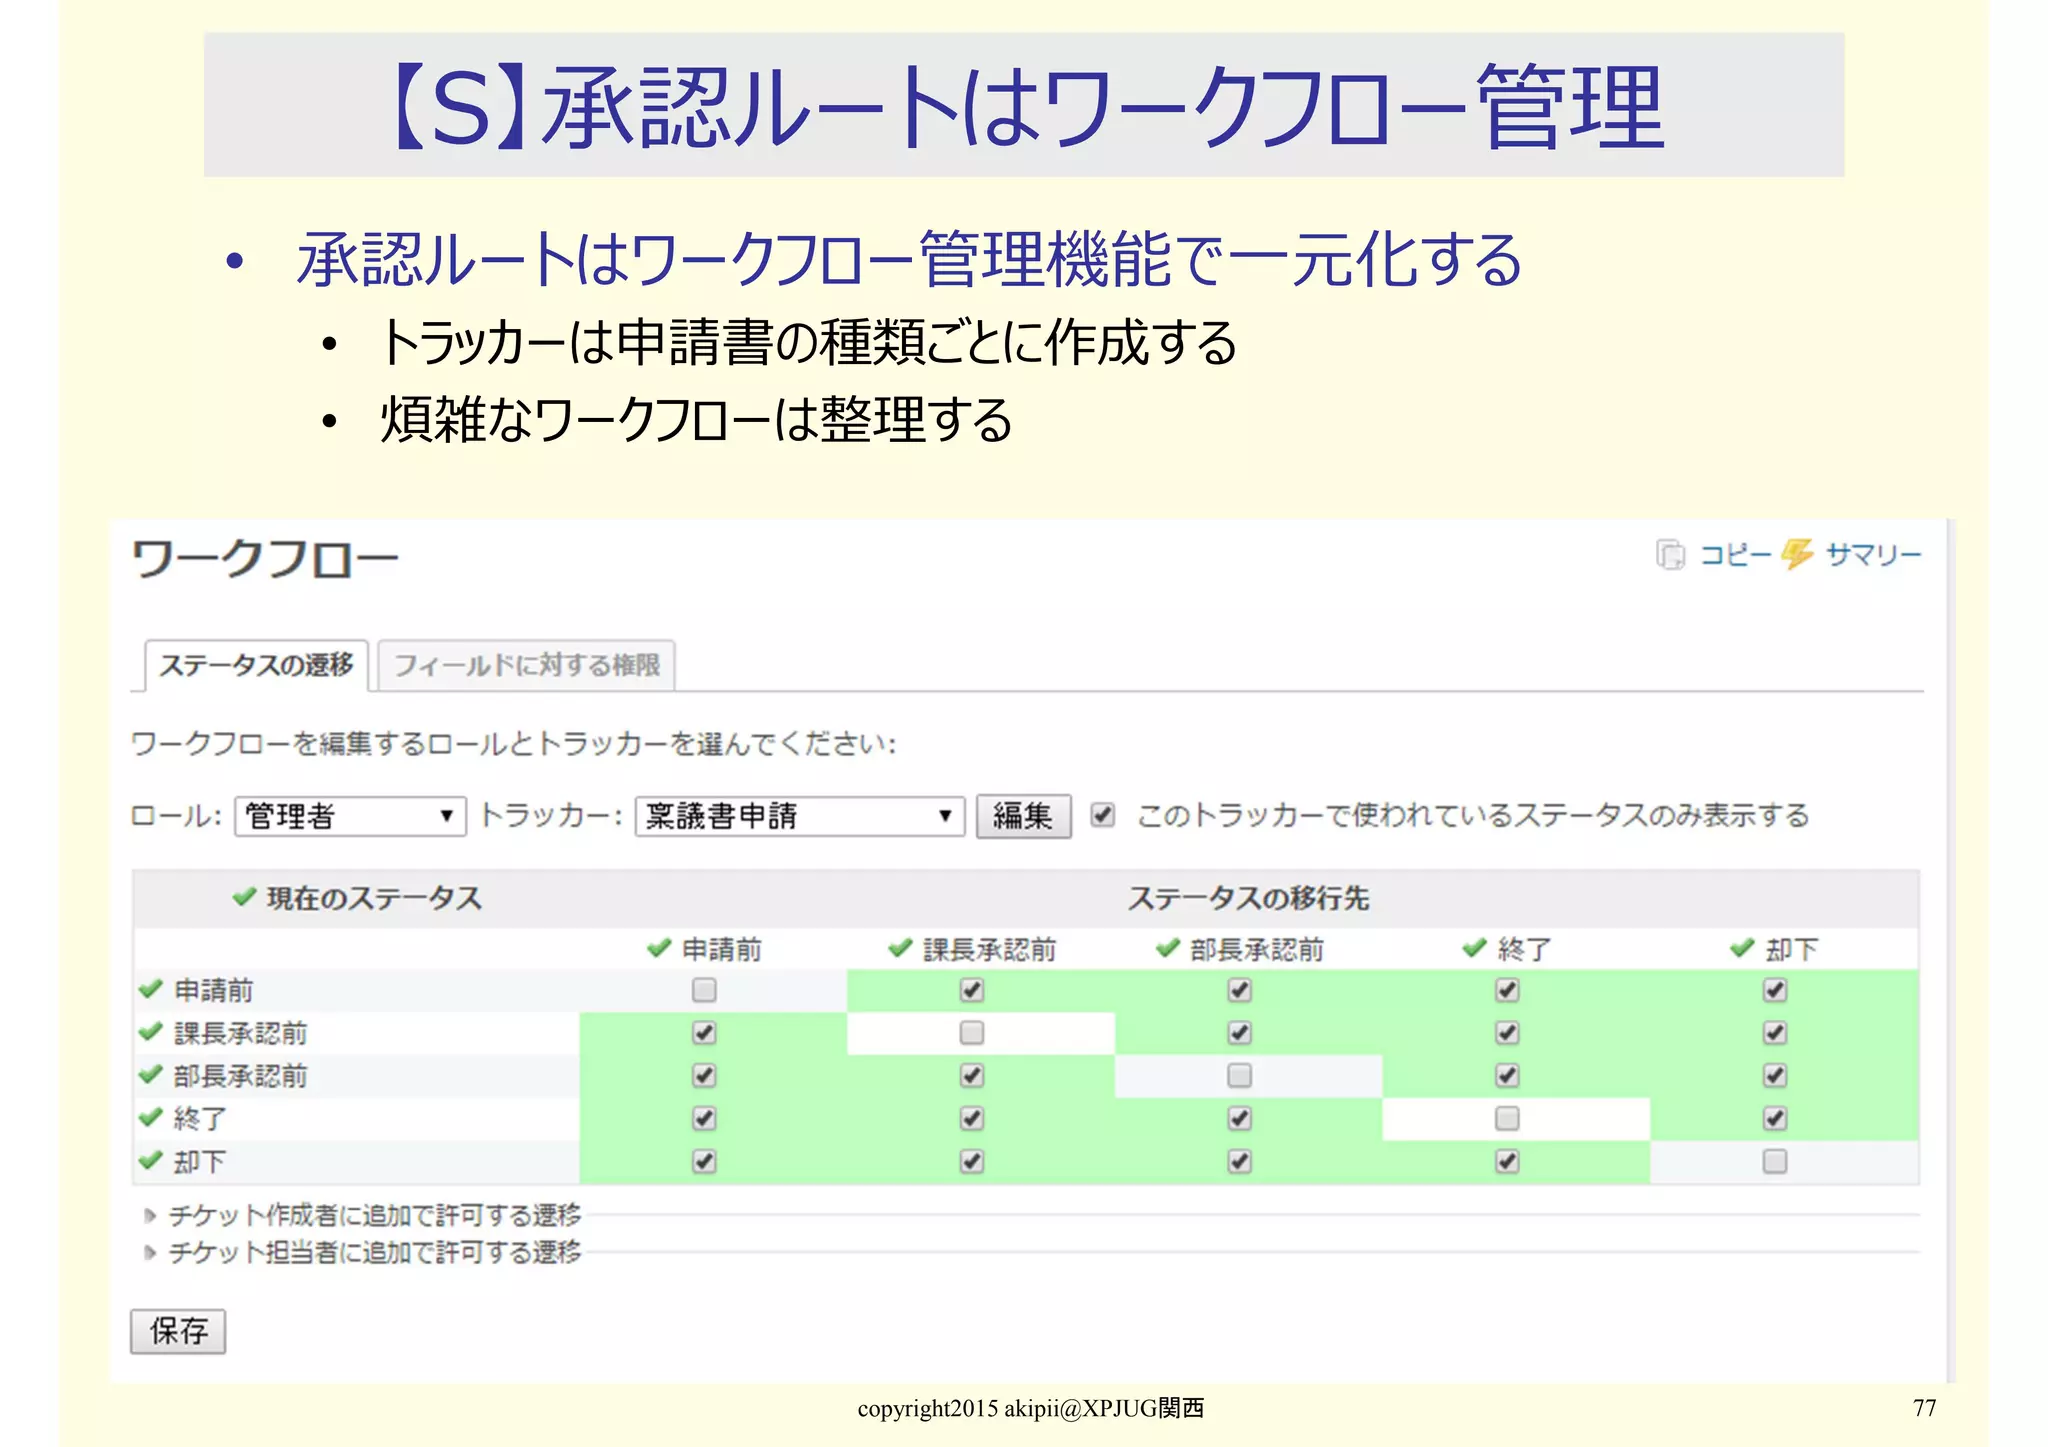The height and width of the screenshot is (1447, 2048).
Task: Uncheck 却下 row to 終了 transition
Action: click(1507, 1161)
